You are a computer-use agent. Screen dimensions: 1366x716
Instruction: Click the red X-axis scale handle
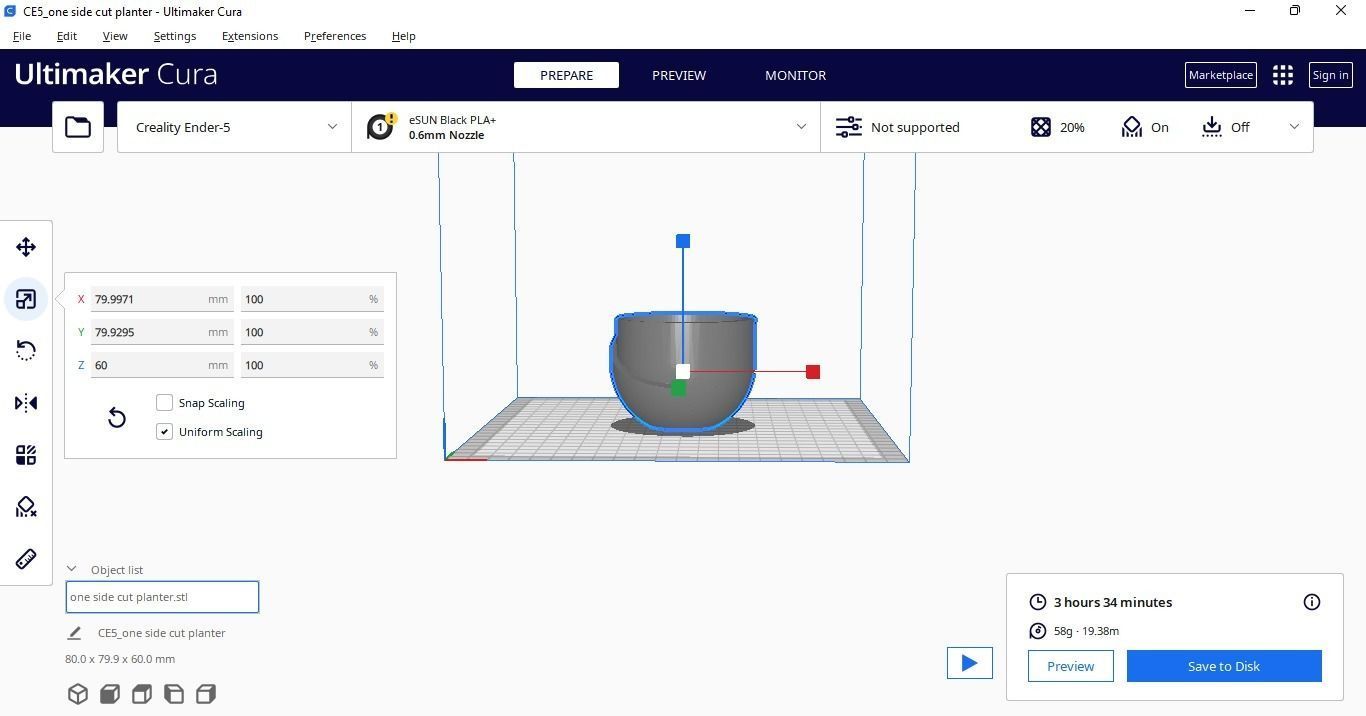(813, 372)
